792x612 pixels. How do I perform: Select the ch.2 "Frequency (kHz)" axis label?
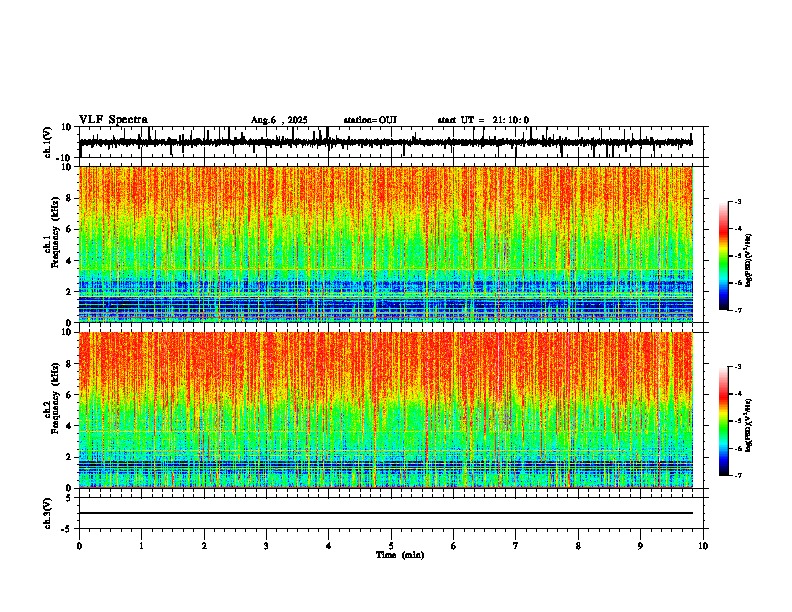coord(56,398)
